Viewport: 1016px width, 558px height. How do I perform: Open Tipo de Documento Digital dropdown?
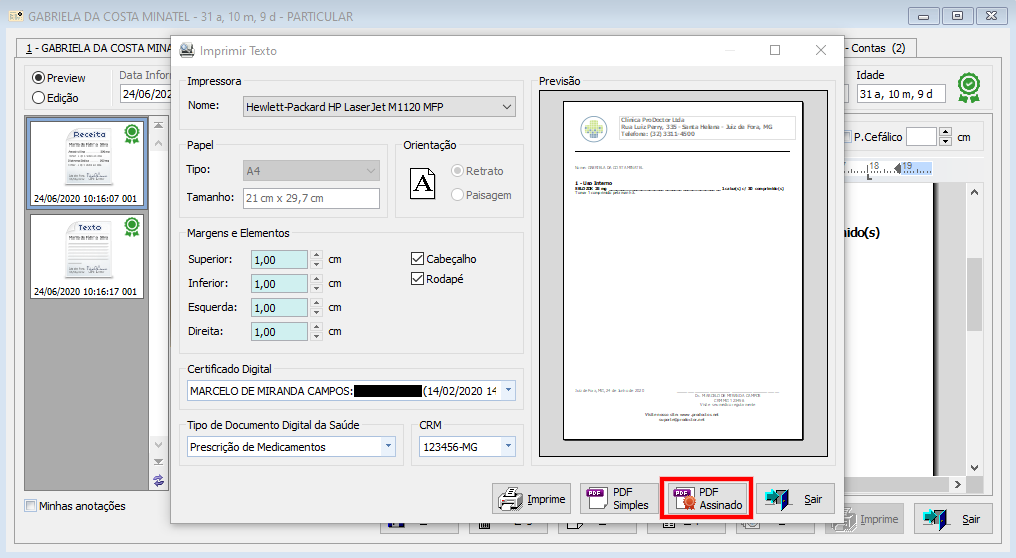click(389, 447)
